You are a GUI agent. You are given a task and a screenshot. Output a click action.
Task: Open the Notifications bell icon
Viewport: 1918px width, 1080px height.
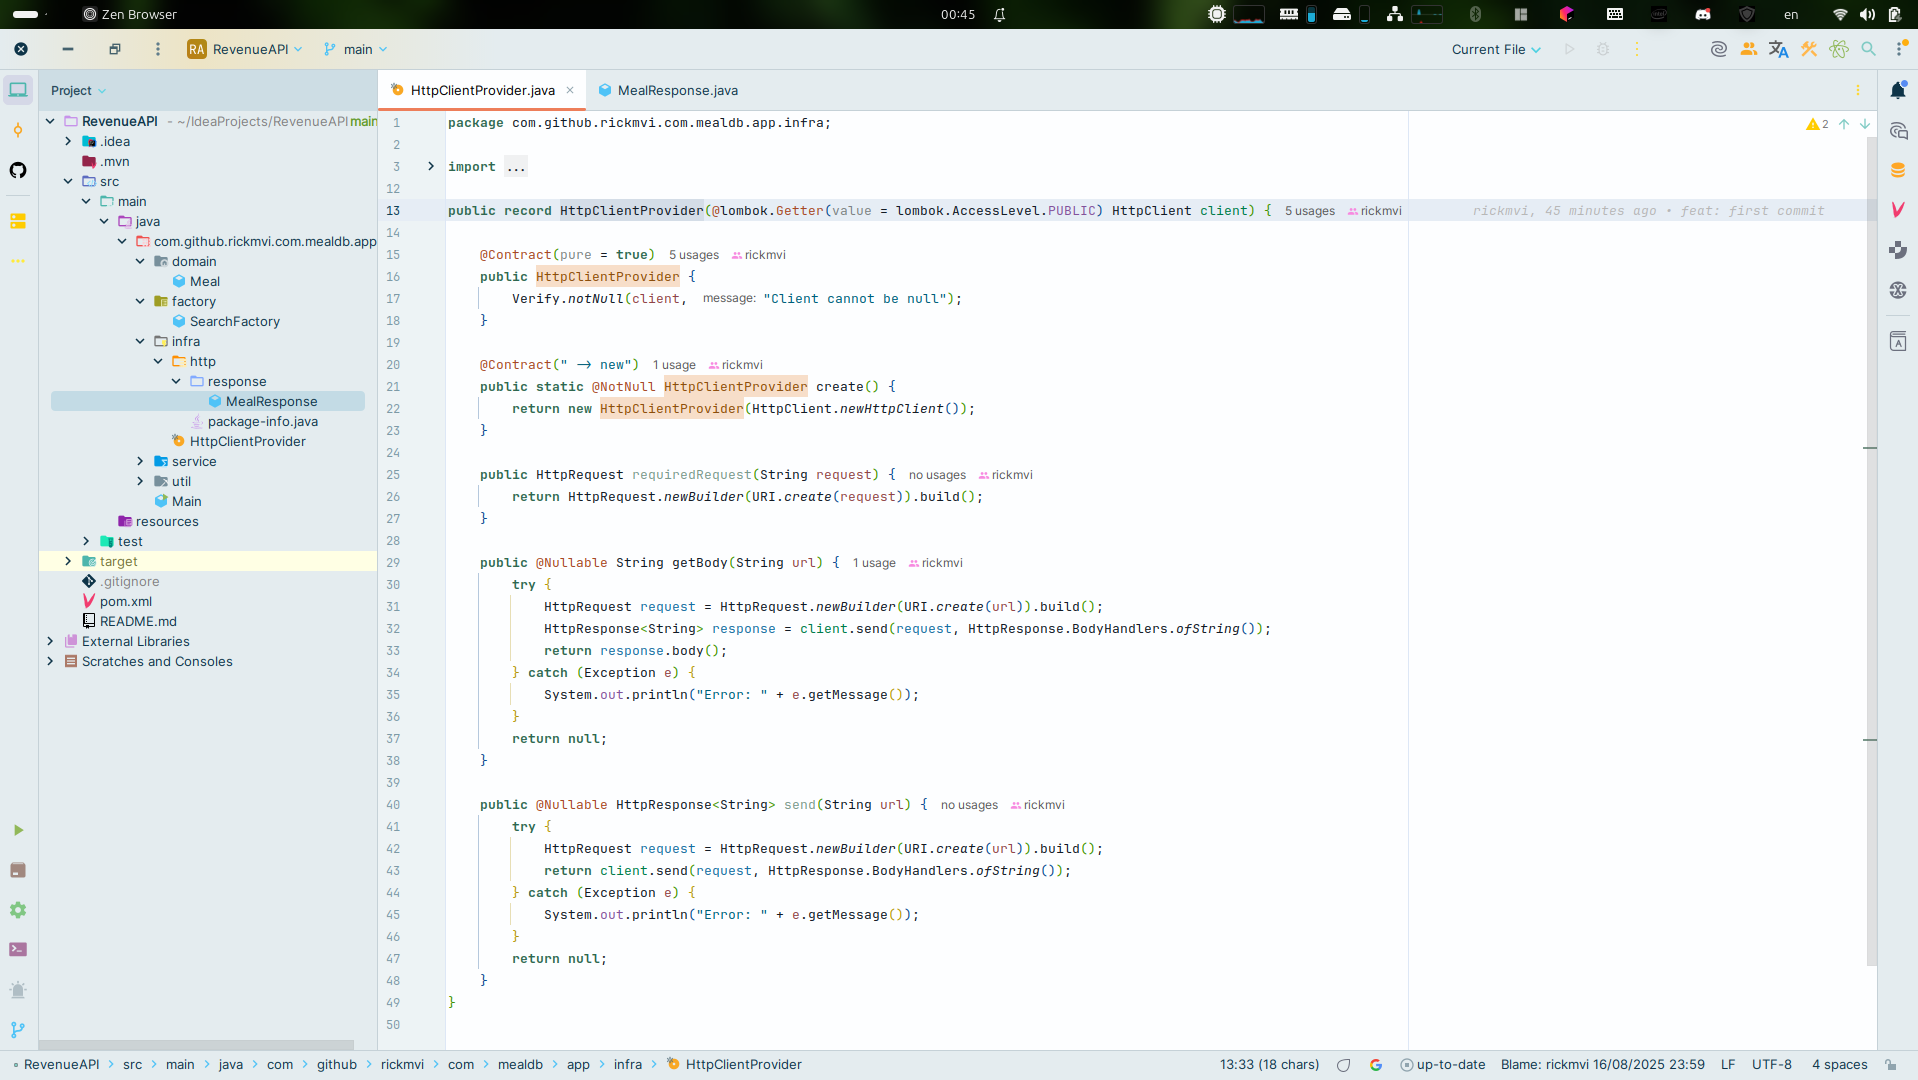point(1898,90)
